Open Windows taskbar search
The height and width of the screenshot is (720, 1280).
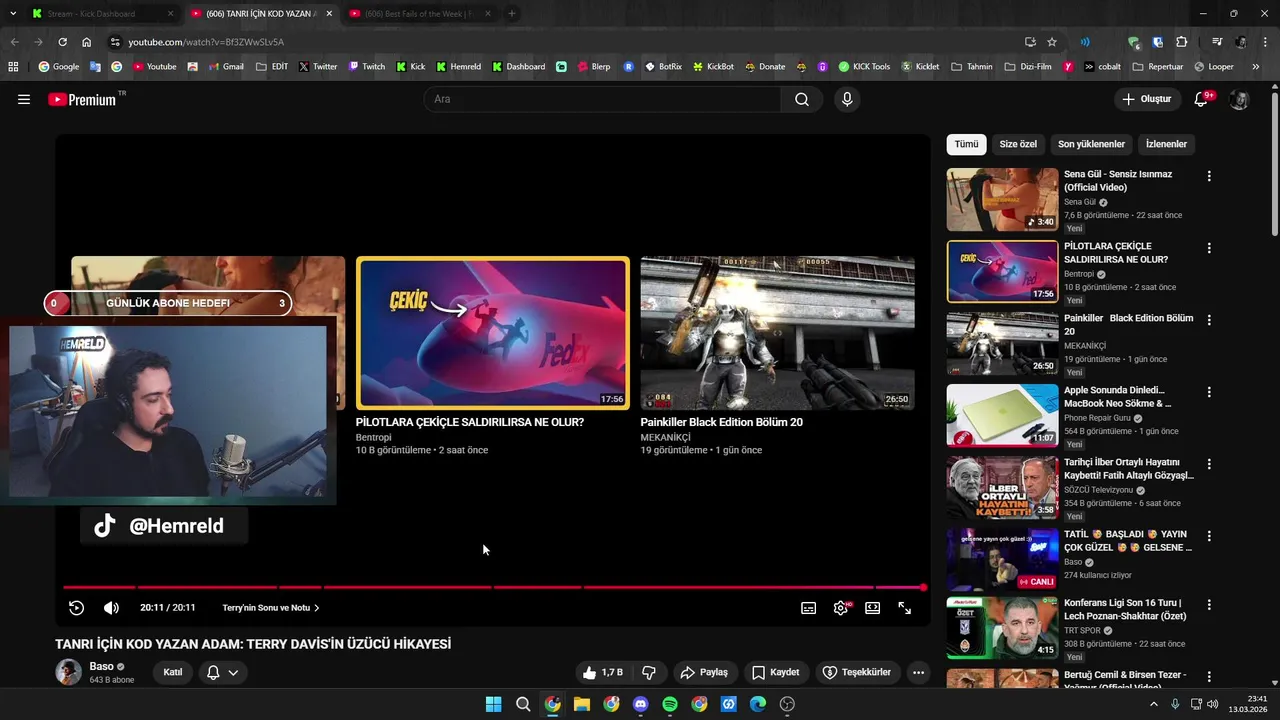click(523, 704)
